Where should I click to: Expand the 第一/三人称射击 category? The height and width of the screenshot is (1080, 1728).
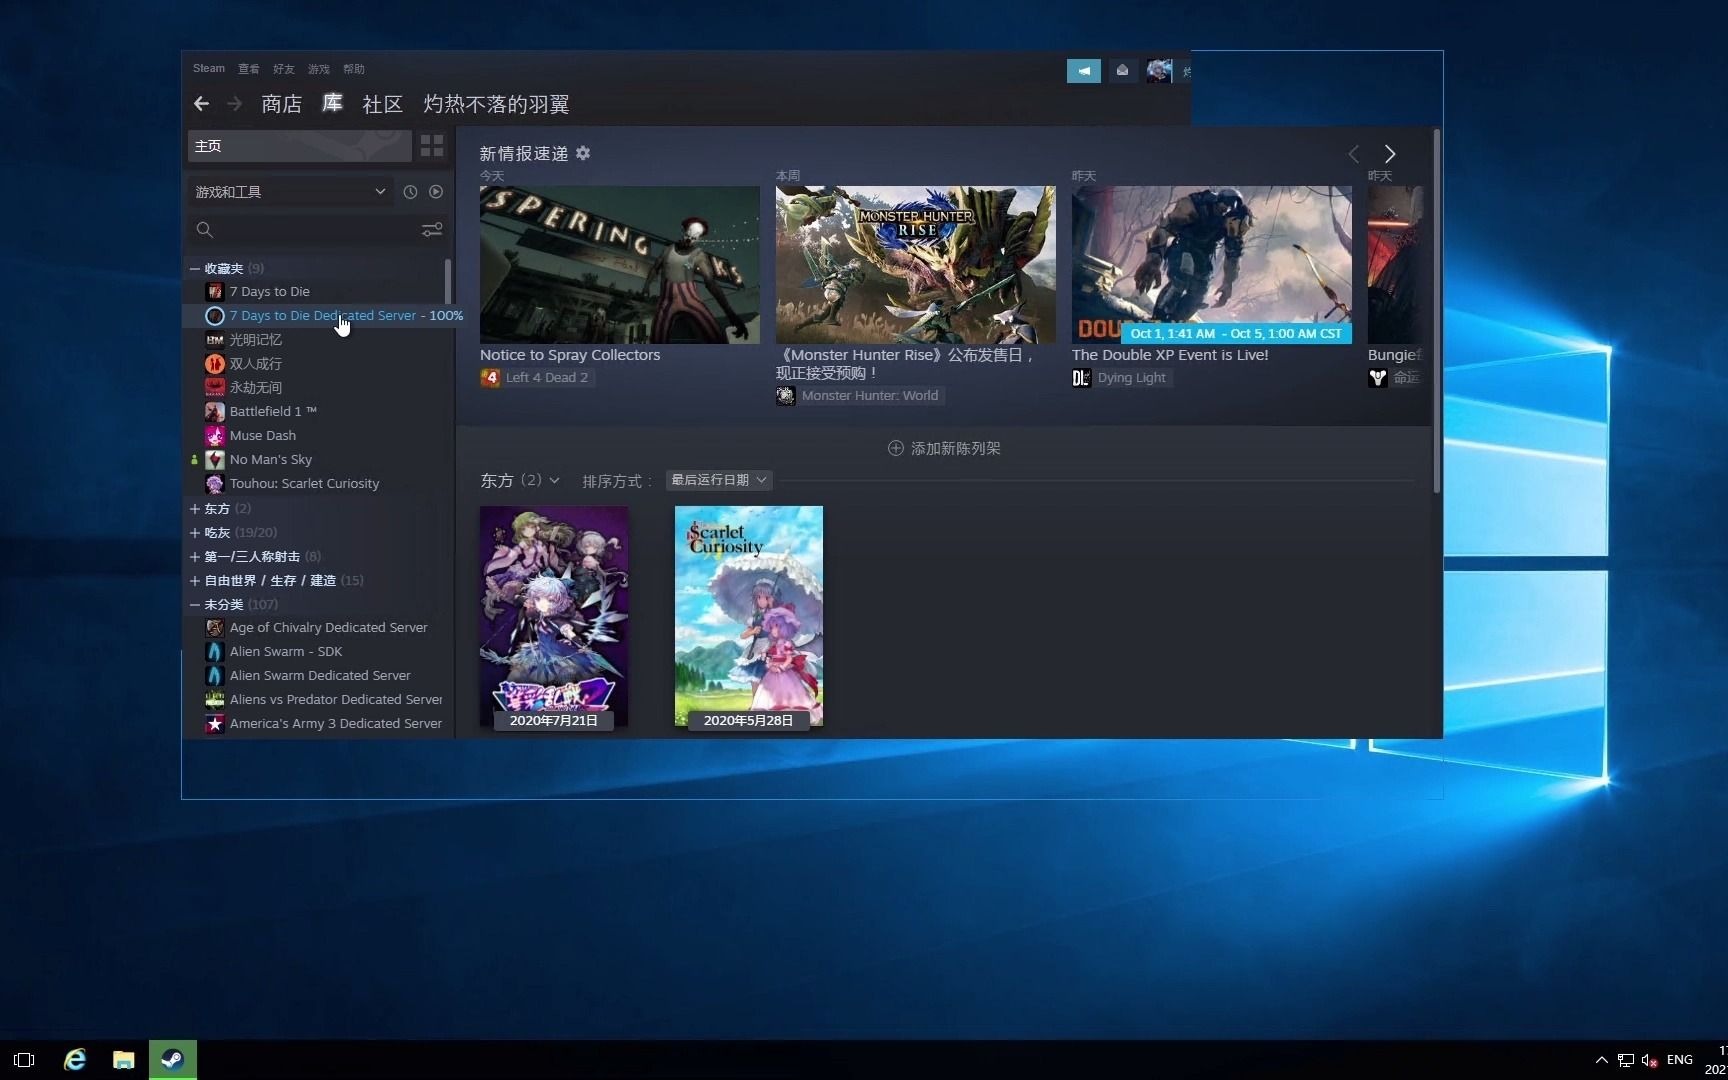(195, 557)
